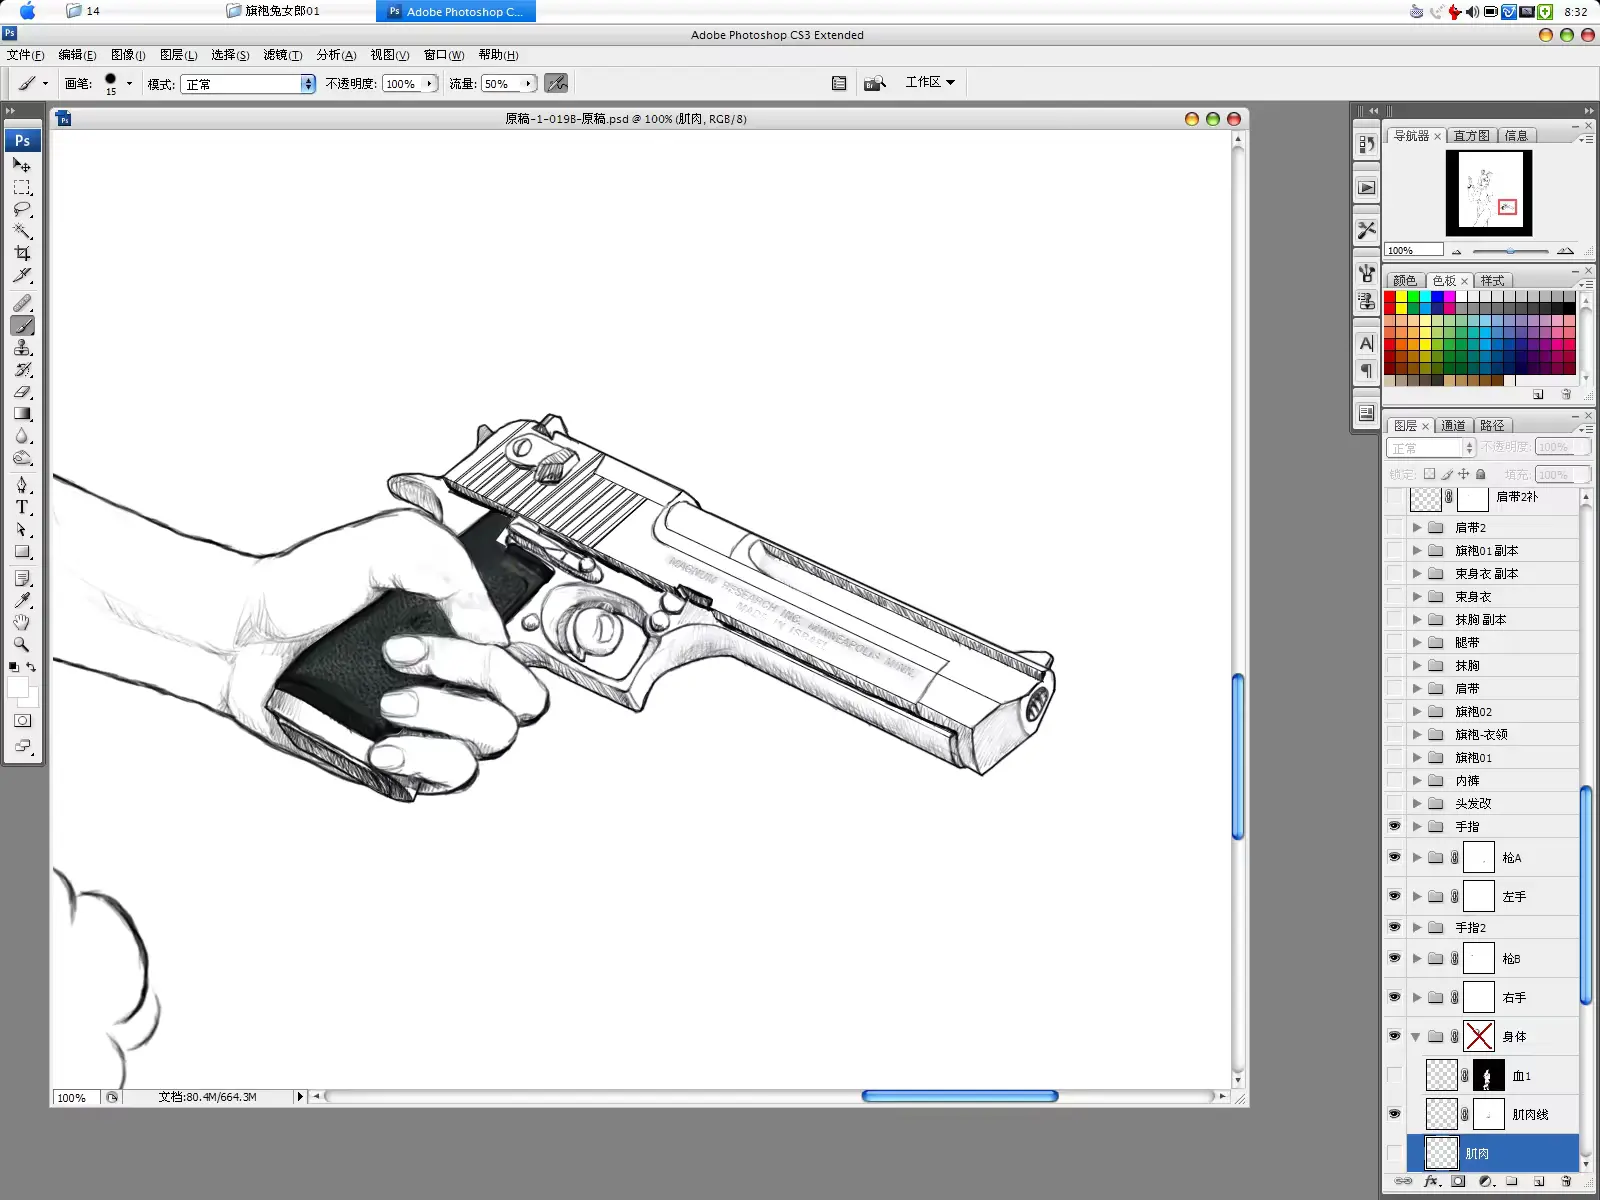Click the foreground color swatch
The height and width of the screenshot is (1200, 1600).
17,687
